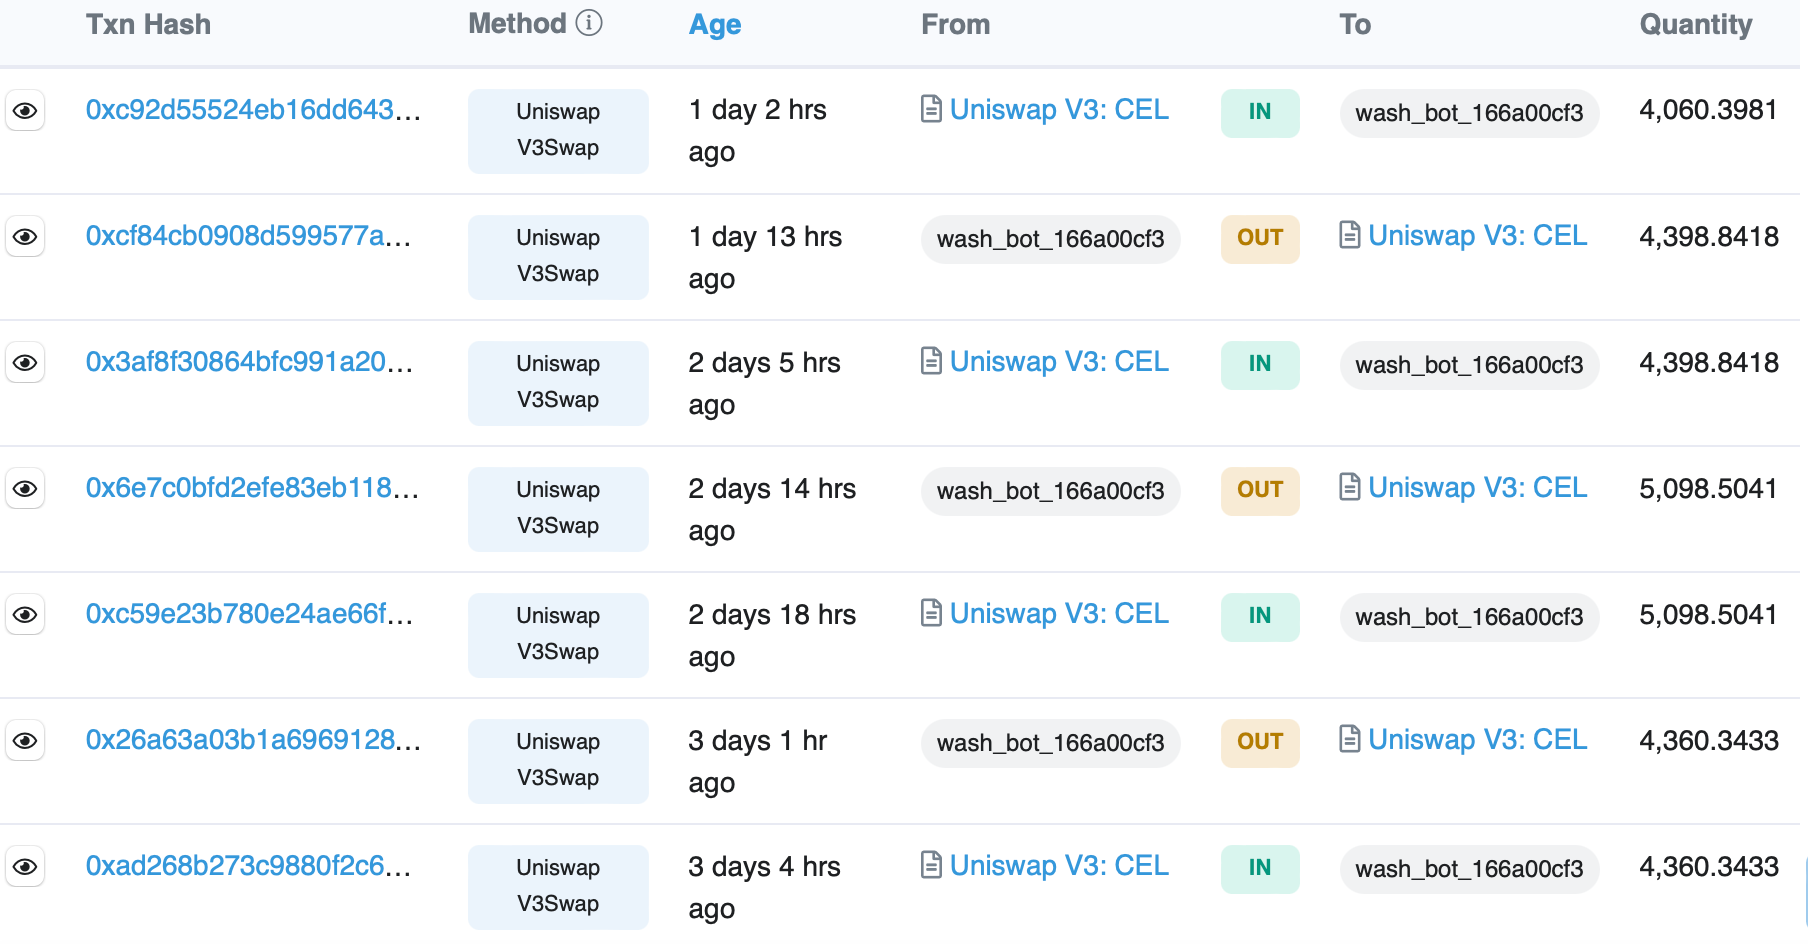Viewport: 1808px width, 944px height.
Task: Click contract icon beside Uniswap V3: CEL, 3 days 1 hr row
Action: [1350, 739]
